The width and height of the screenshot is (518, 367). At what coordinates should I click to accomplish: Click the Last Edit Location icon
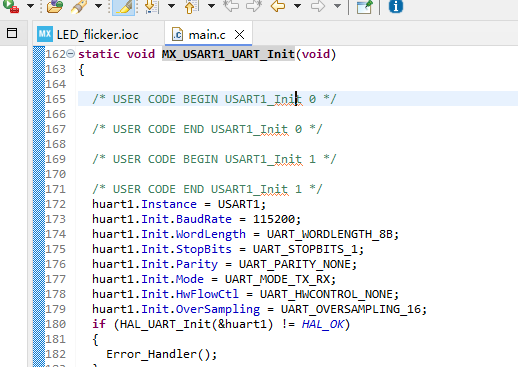click(x=231, y=6)
